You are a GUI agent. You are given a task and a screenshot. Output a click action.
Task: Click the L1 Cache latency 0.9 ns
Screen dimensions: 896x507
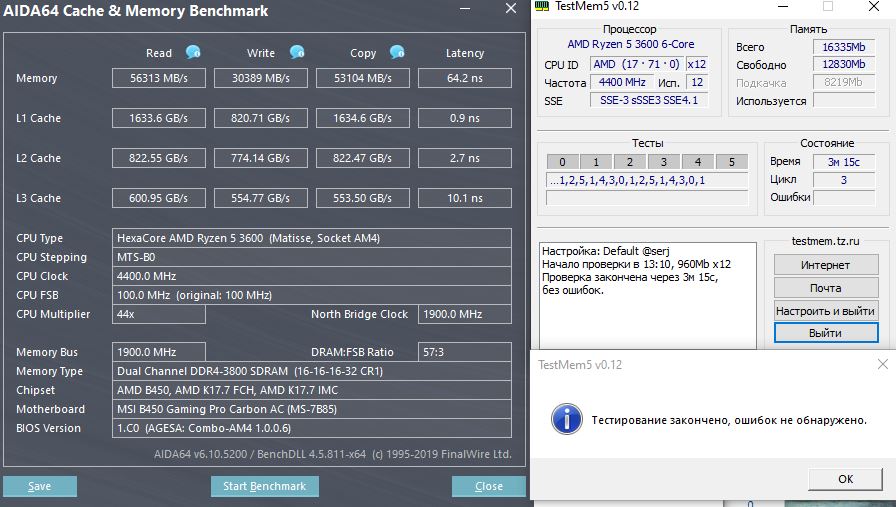click(465, 118)
